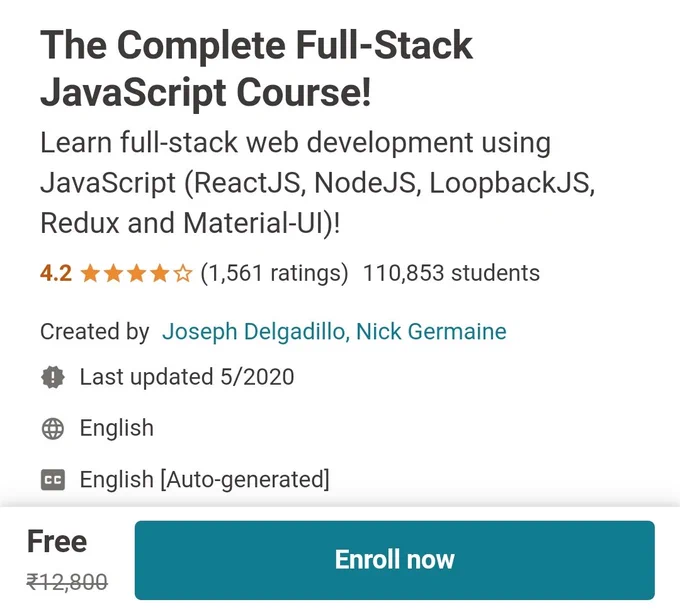This screenshot has height=612, width=680.
Task: Click the CC closed captions icon
Action: [x=53, y=480]
